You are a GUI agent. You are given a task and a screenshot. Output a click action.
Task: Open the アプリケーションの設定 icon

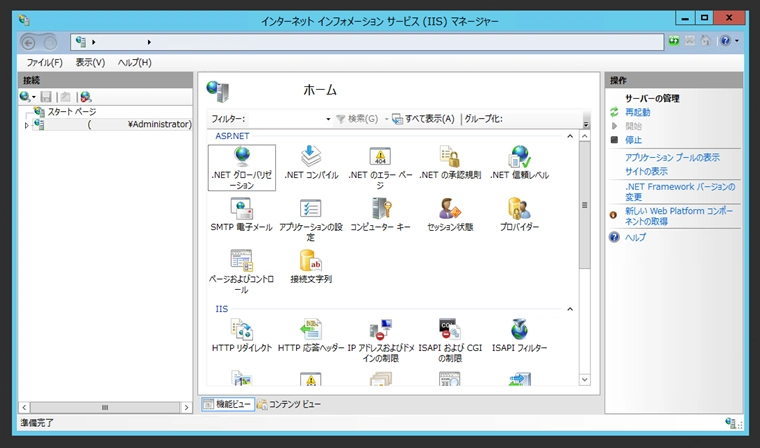click(311, 219)
